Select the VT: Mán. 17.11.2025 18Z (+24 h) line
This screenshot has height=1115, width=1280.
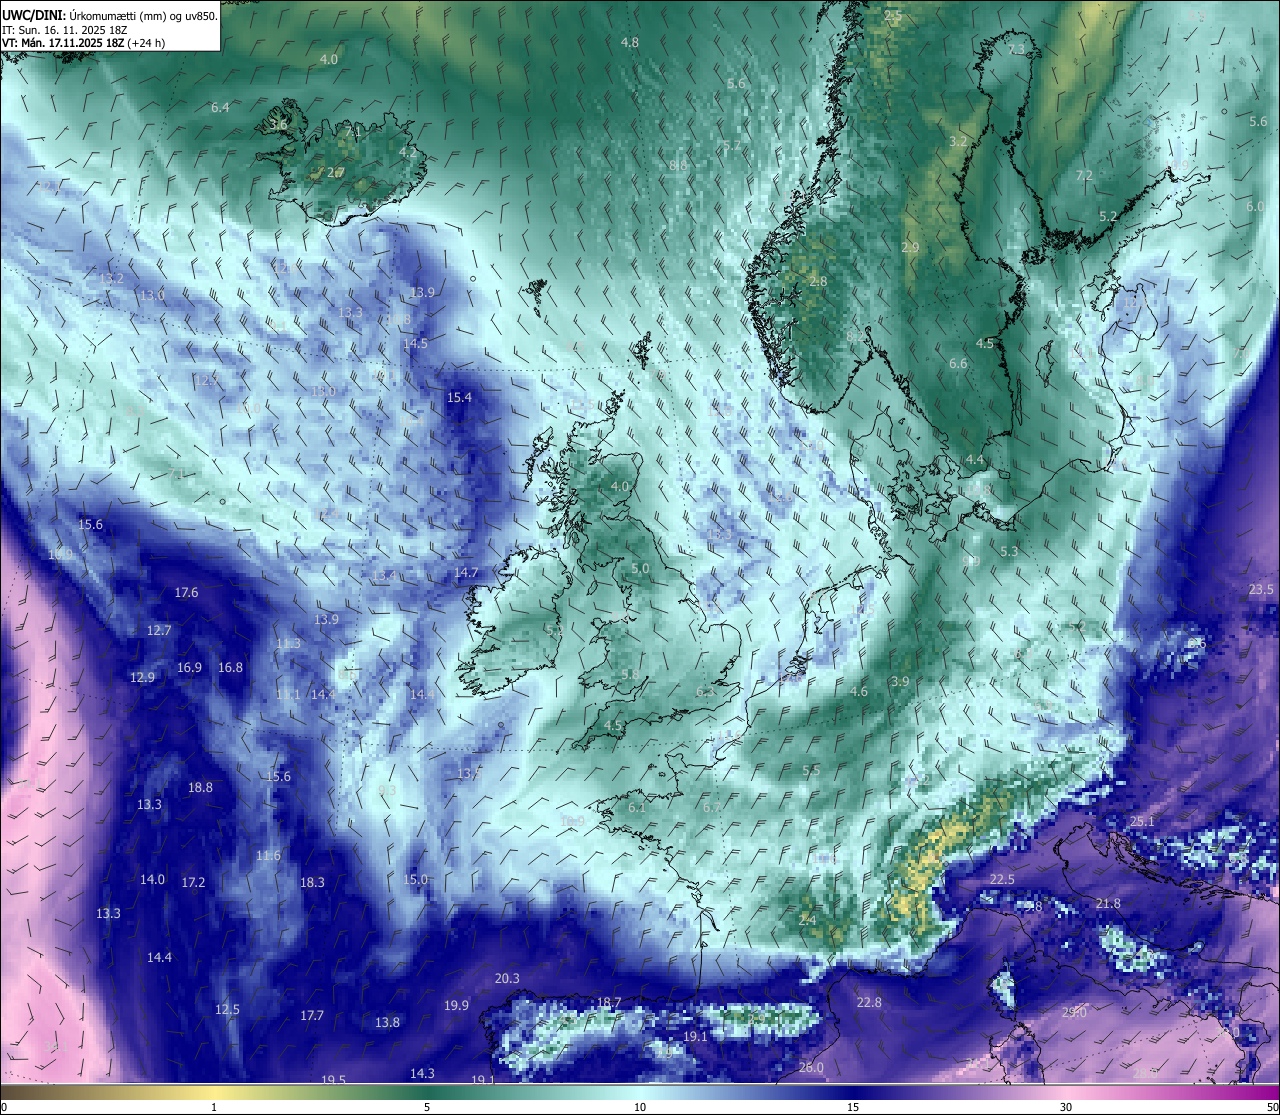click(x=83, y=43)
